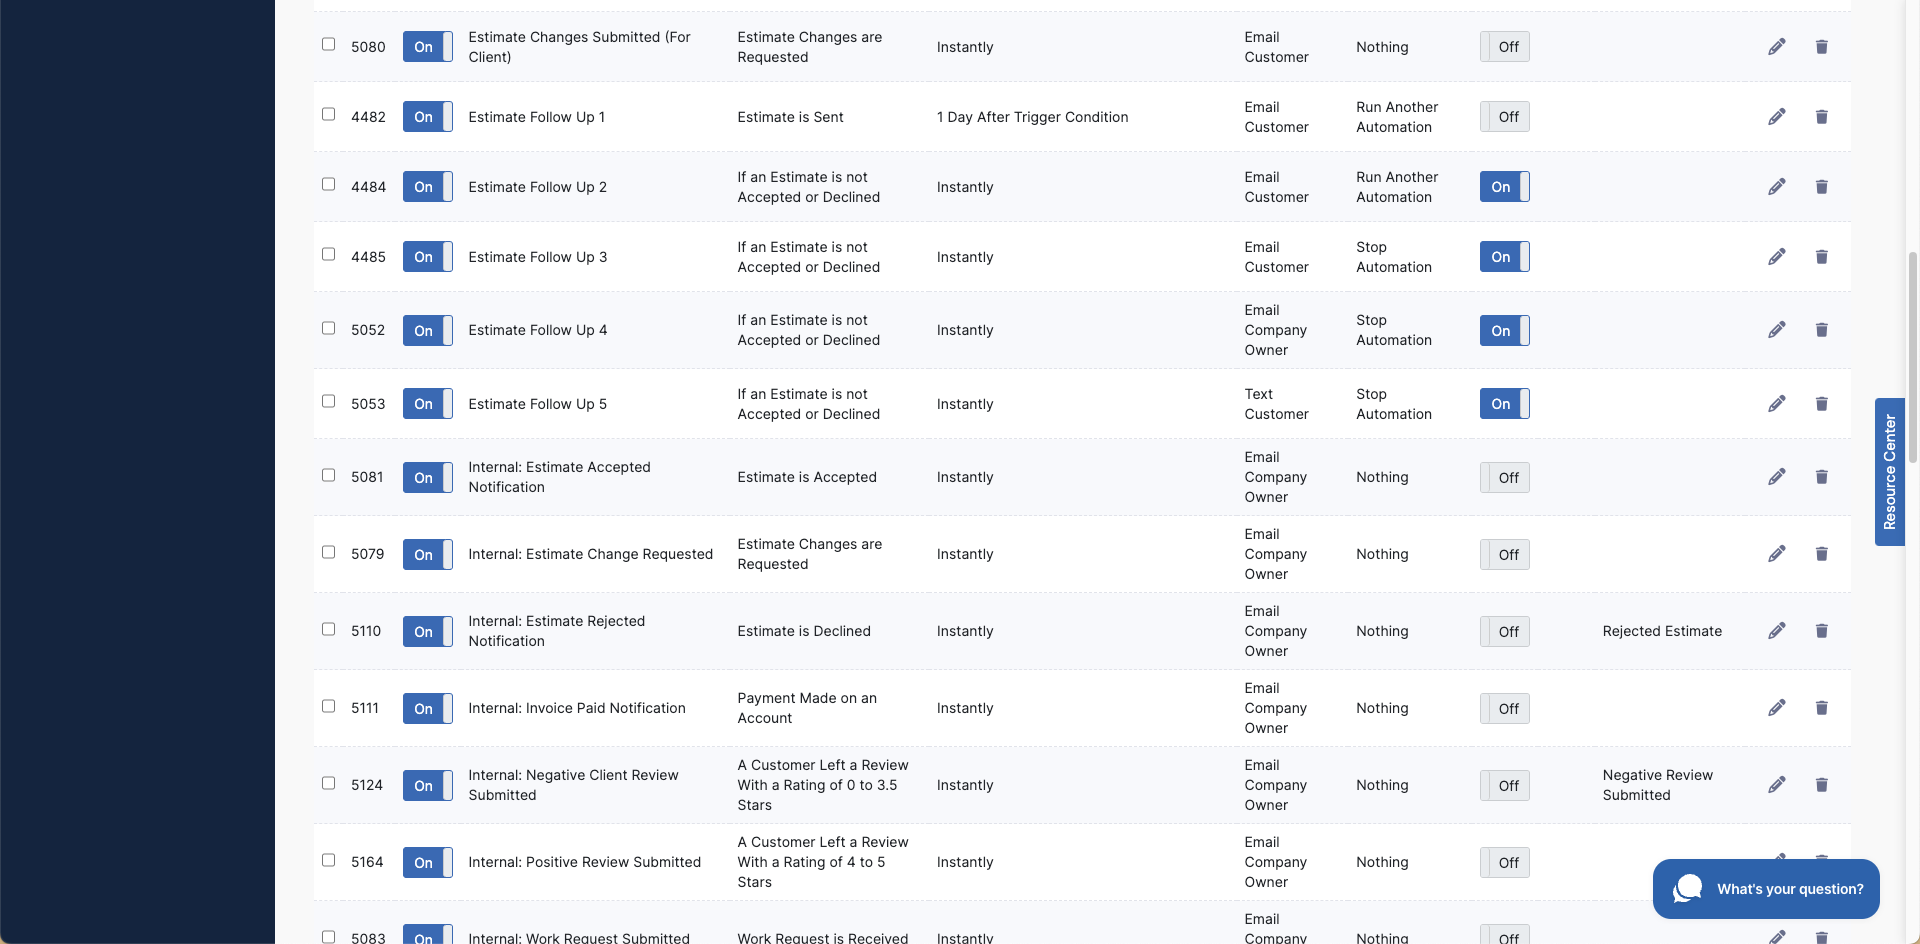Edit Internal: Estimate Accepted Notification with the pencil icon
Screen dimensions: 1920x944
click(1776, 477)
